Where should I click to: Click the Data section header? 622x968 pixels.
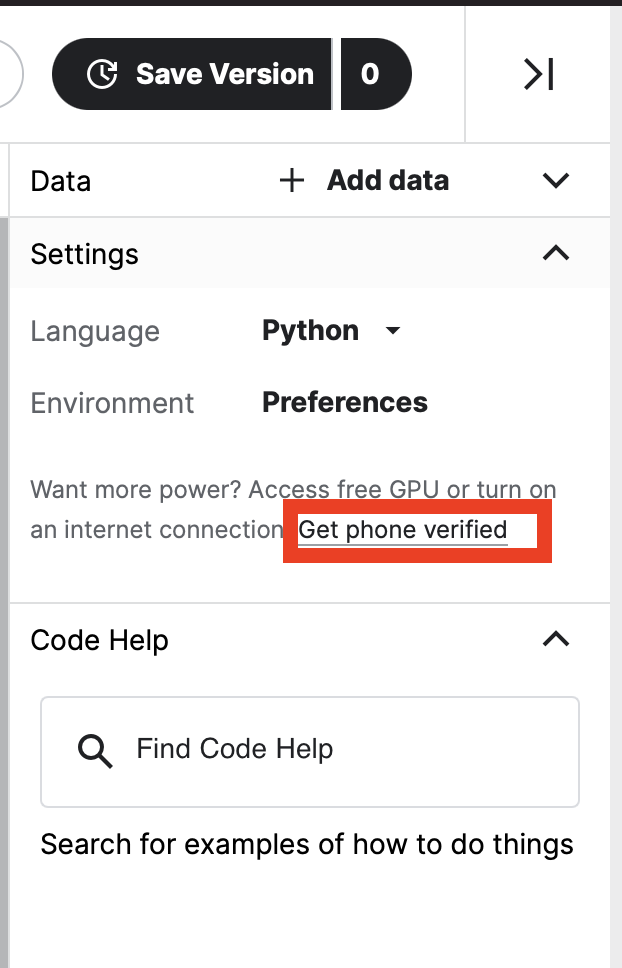pyautogui.click(x=61, y=181)
